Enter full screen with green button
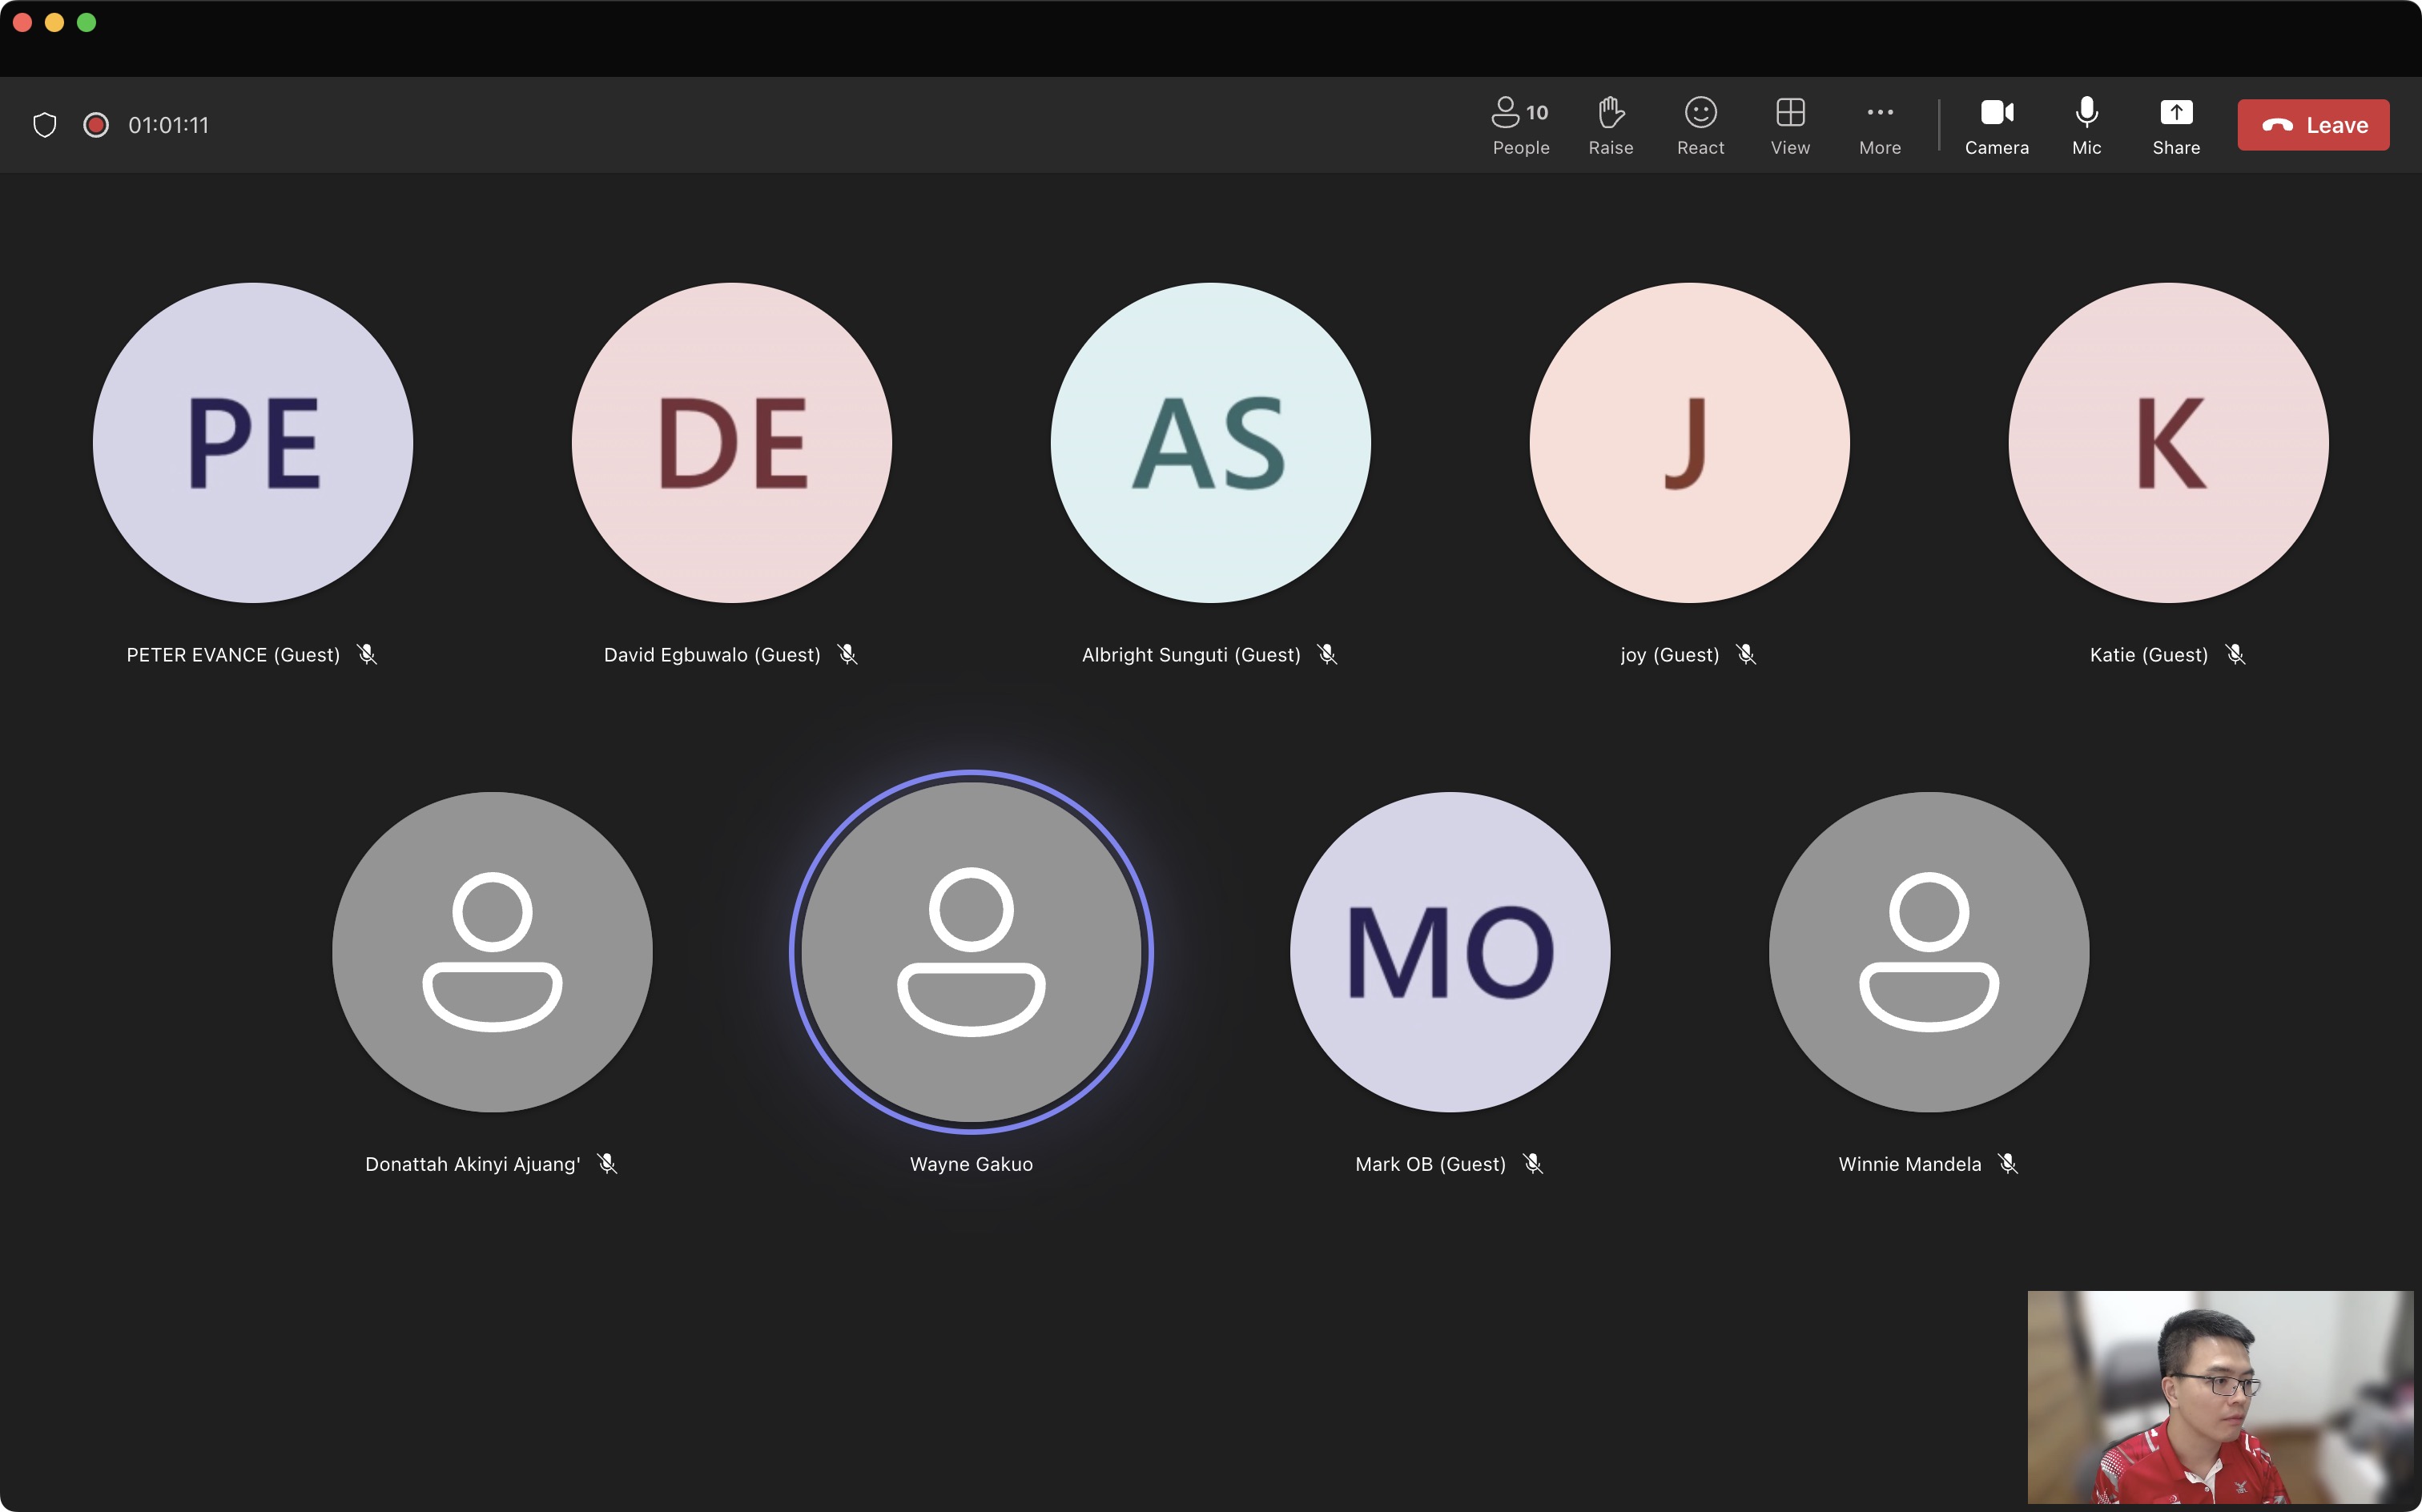Image resolution: width=2422 pixels, height=1512 pixels. (86, 22)
